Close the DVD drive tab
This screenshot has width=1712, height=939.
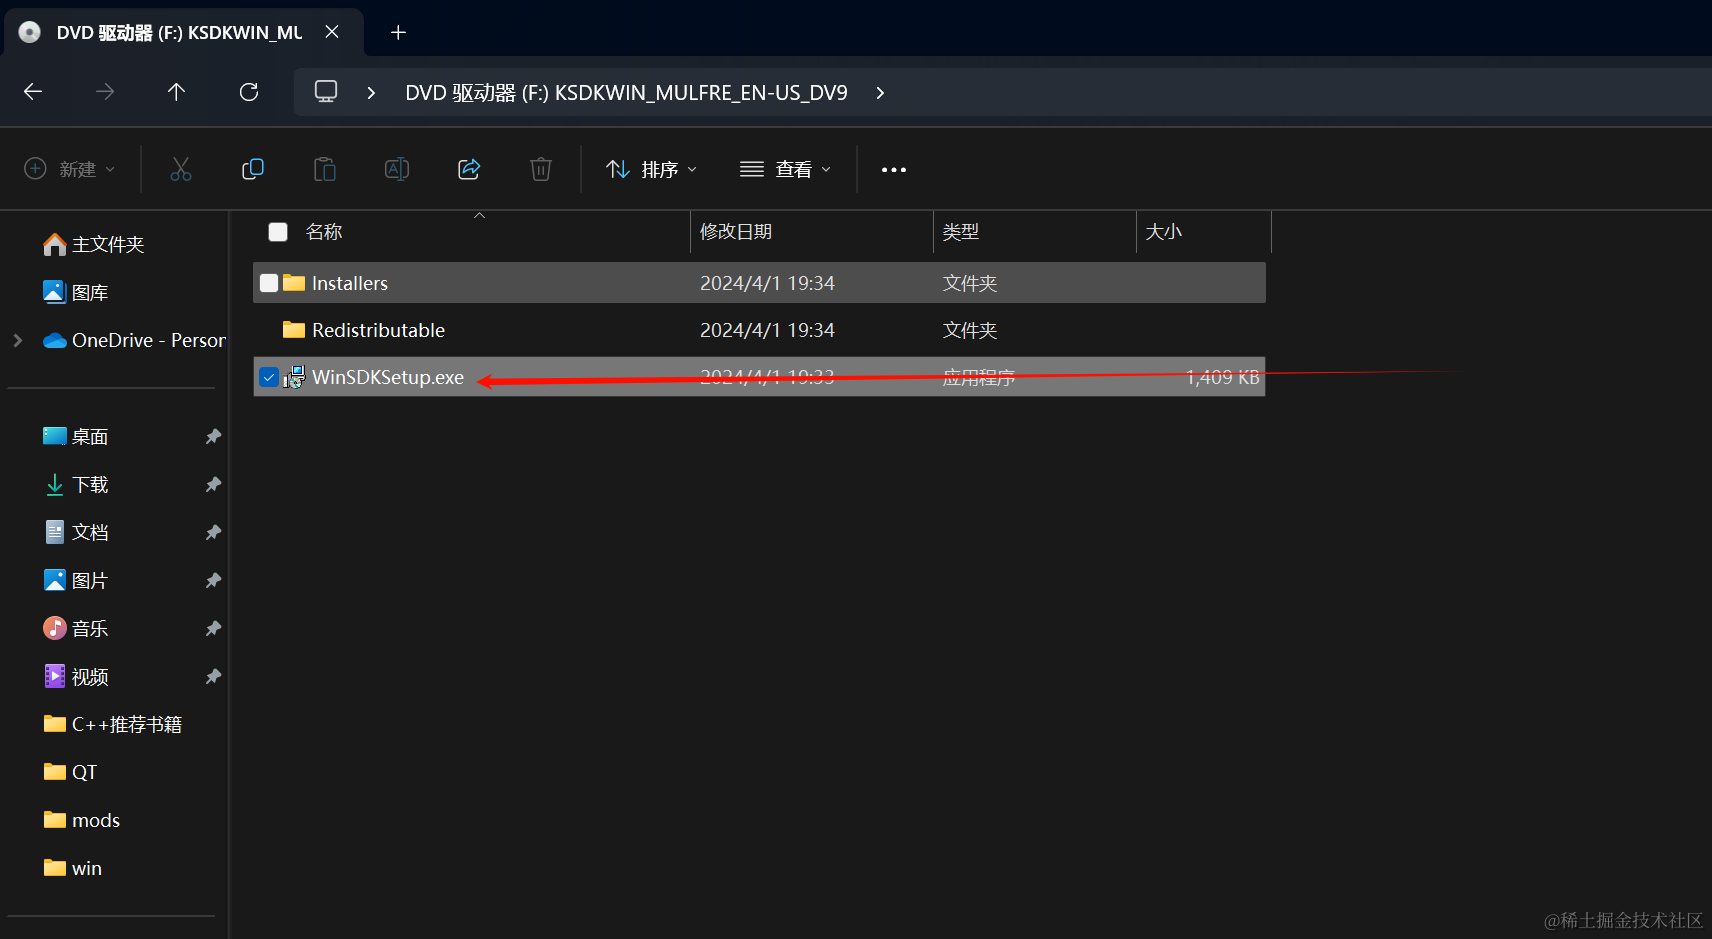(332, 32)
